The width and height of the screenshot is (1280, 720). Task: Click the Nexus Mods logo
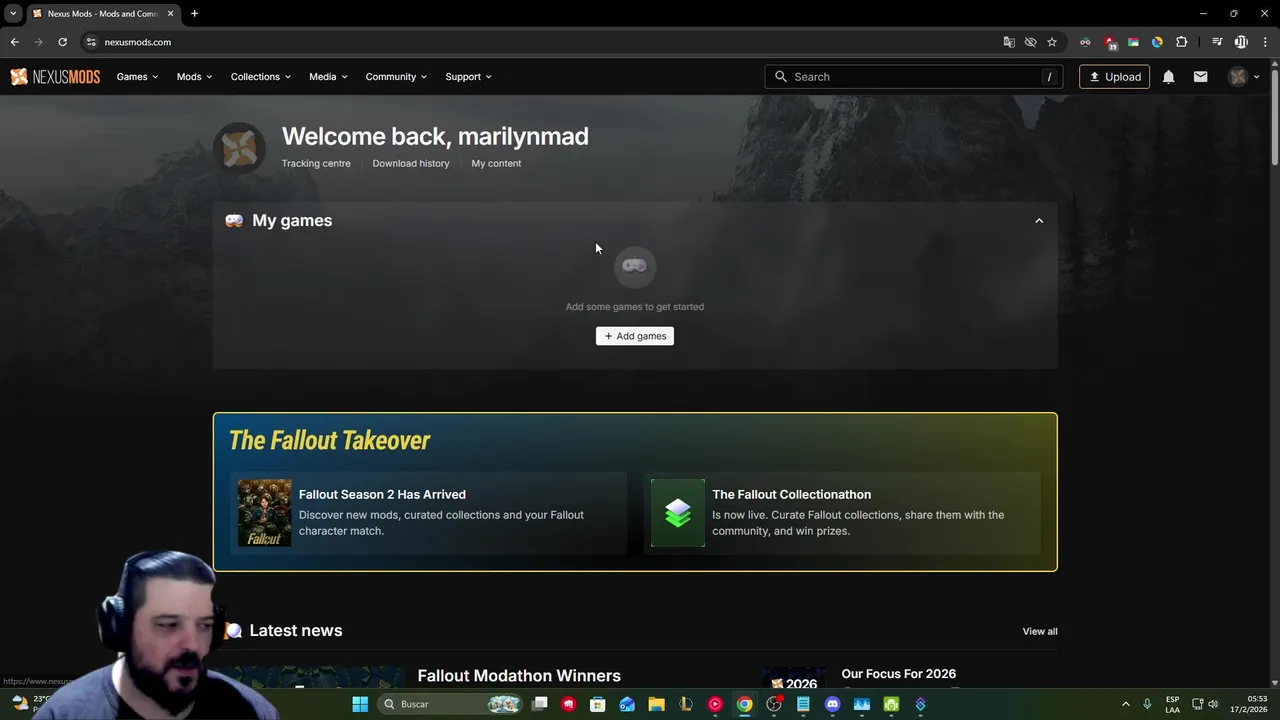point(55,77)
